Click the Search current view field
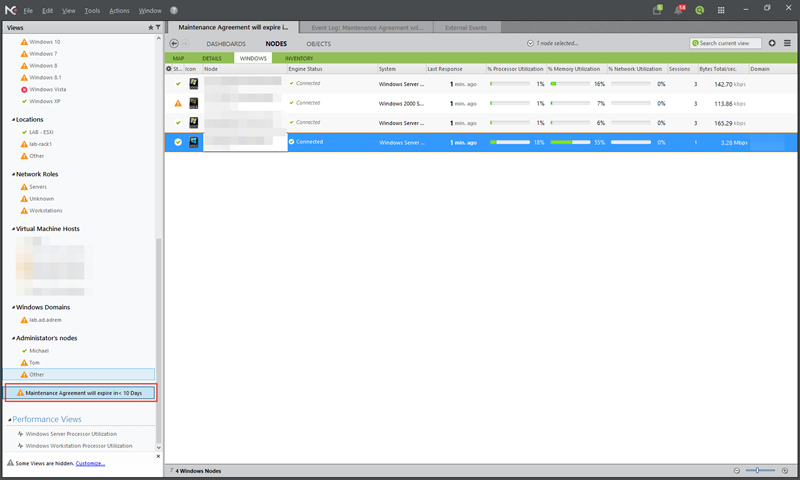The width and height of the screenshot is (800, 480). (726, 43)
